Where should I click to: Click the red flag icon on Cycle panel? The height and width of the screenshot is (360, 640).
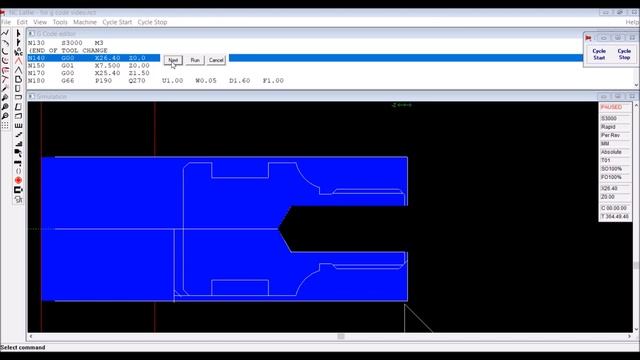coord(588,38)
